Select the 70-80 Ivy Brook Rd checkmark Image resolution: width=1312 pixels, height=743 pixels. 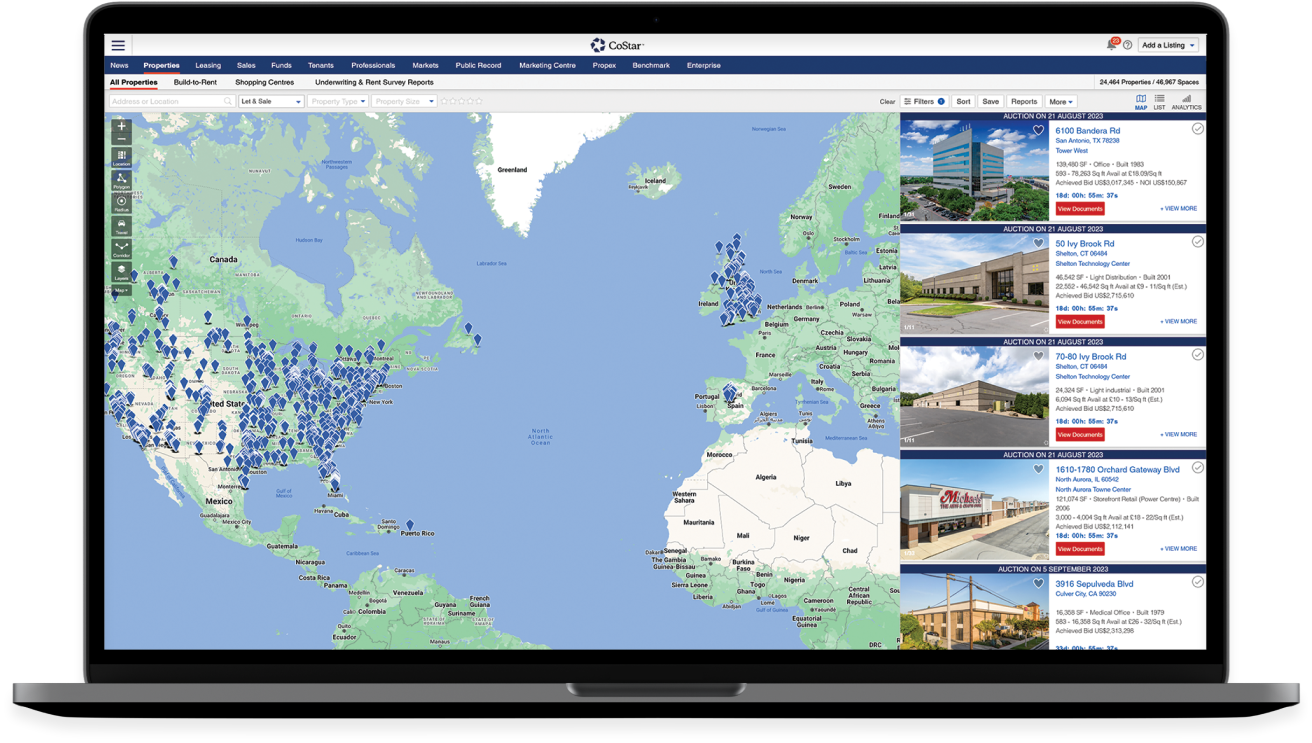(1197, 355)
